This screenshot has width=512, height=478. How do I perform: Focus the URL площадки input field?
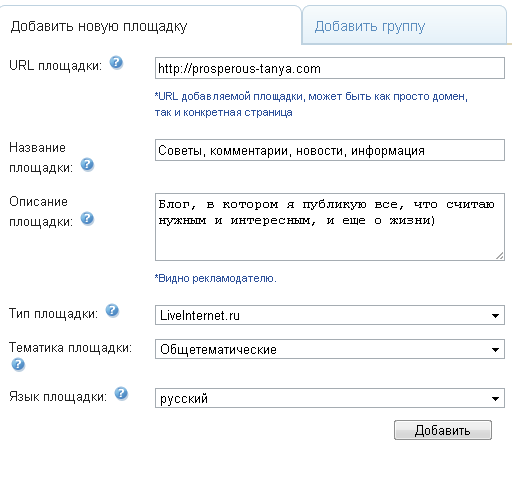point(330,68)
